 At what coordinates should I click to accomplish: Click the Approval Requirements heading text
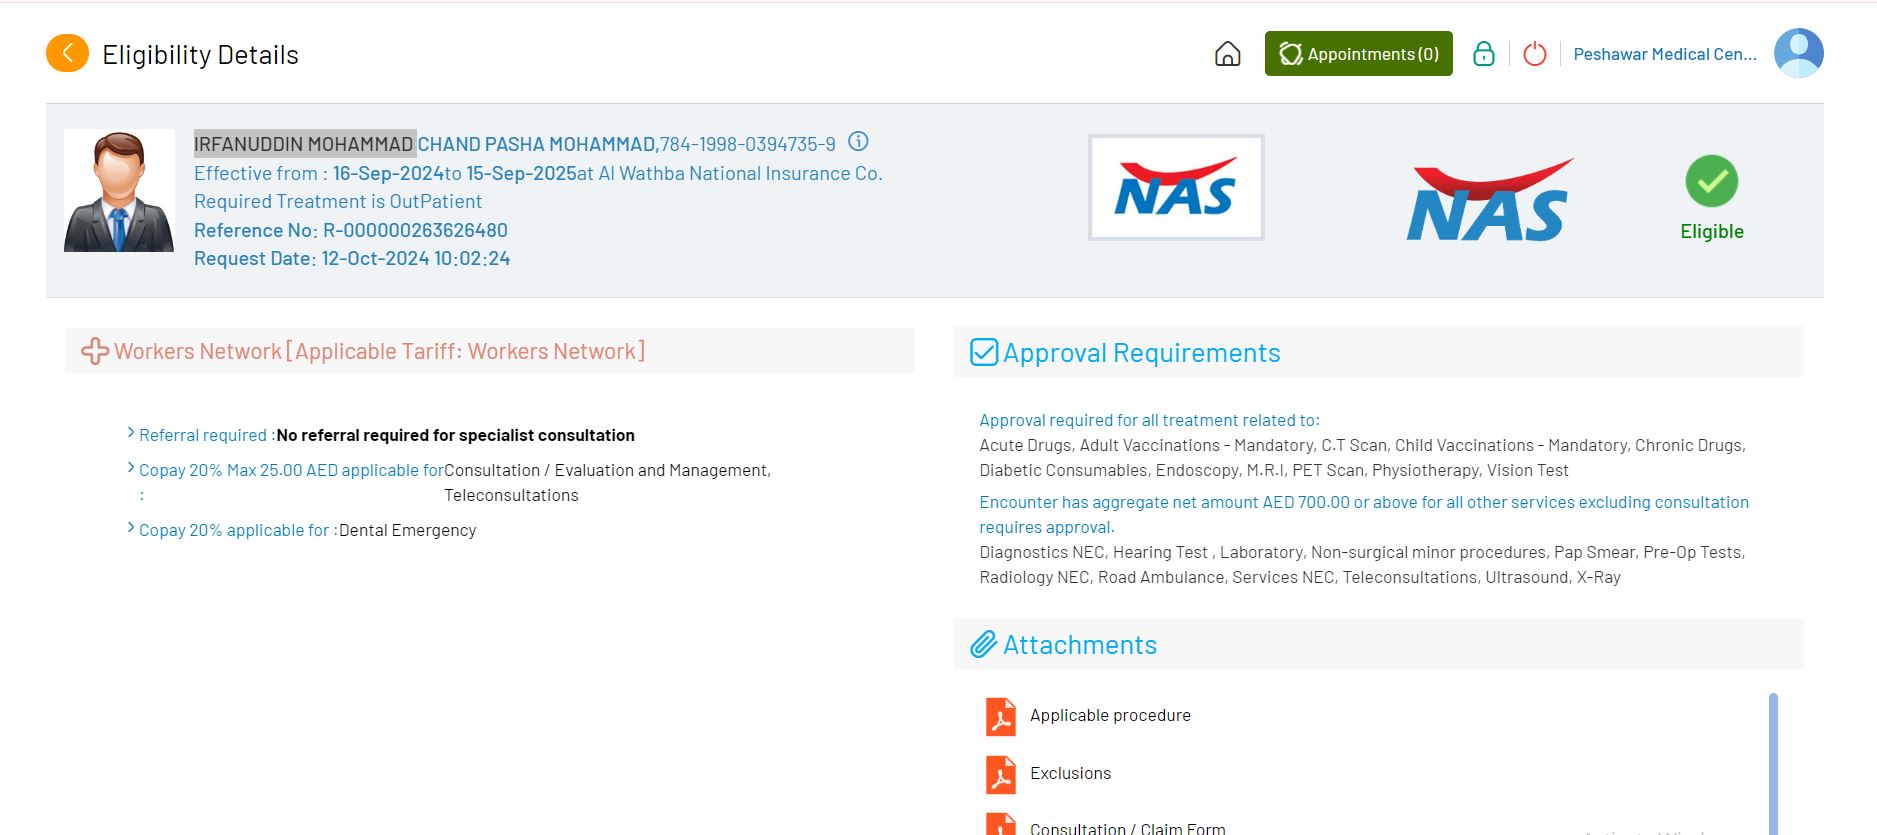point(1142,353)
